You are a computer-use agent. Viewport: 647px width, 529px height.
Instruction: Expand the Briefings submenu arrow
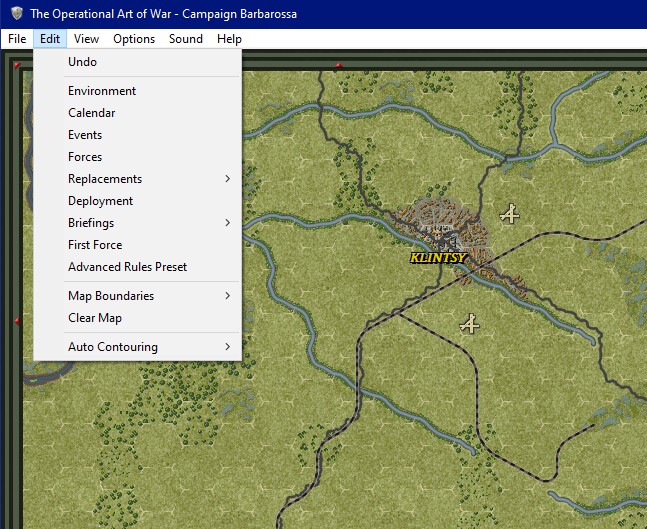pyautogui.click(x=227, y=223)
